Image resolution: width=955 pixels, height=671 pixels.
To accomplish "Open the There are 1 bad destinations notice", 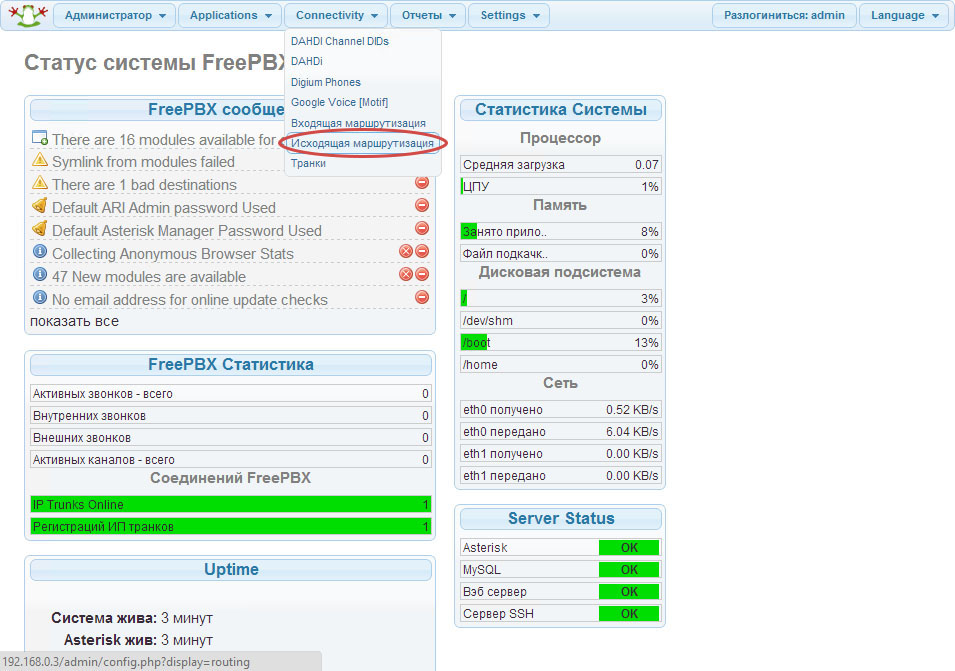I will pyautogui.click(x=144, y=184).
